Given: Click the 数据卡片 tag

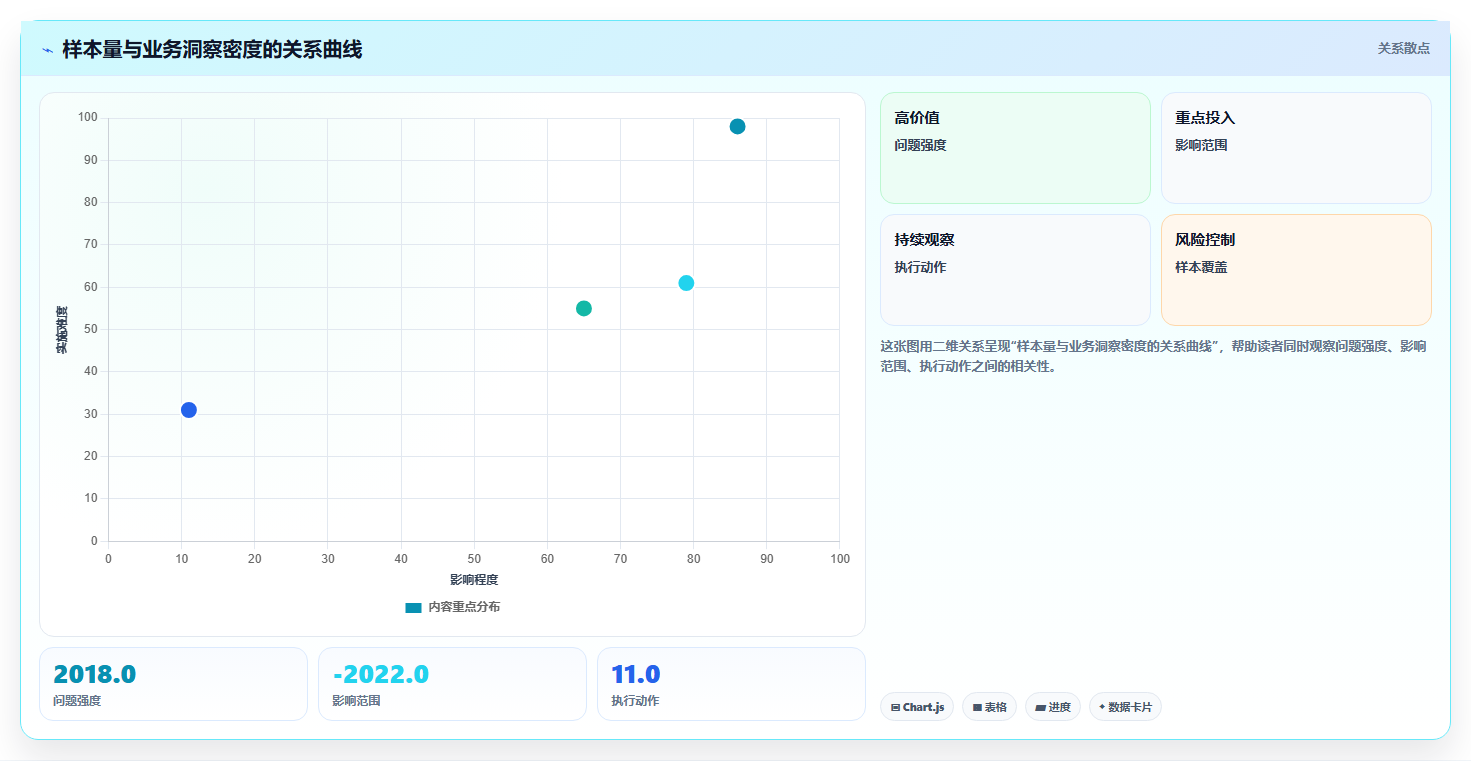Looking at the screenshot, I should (x=1125, y=707).
